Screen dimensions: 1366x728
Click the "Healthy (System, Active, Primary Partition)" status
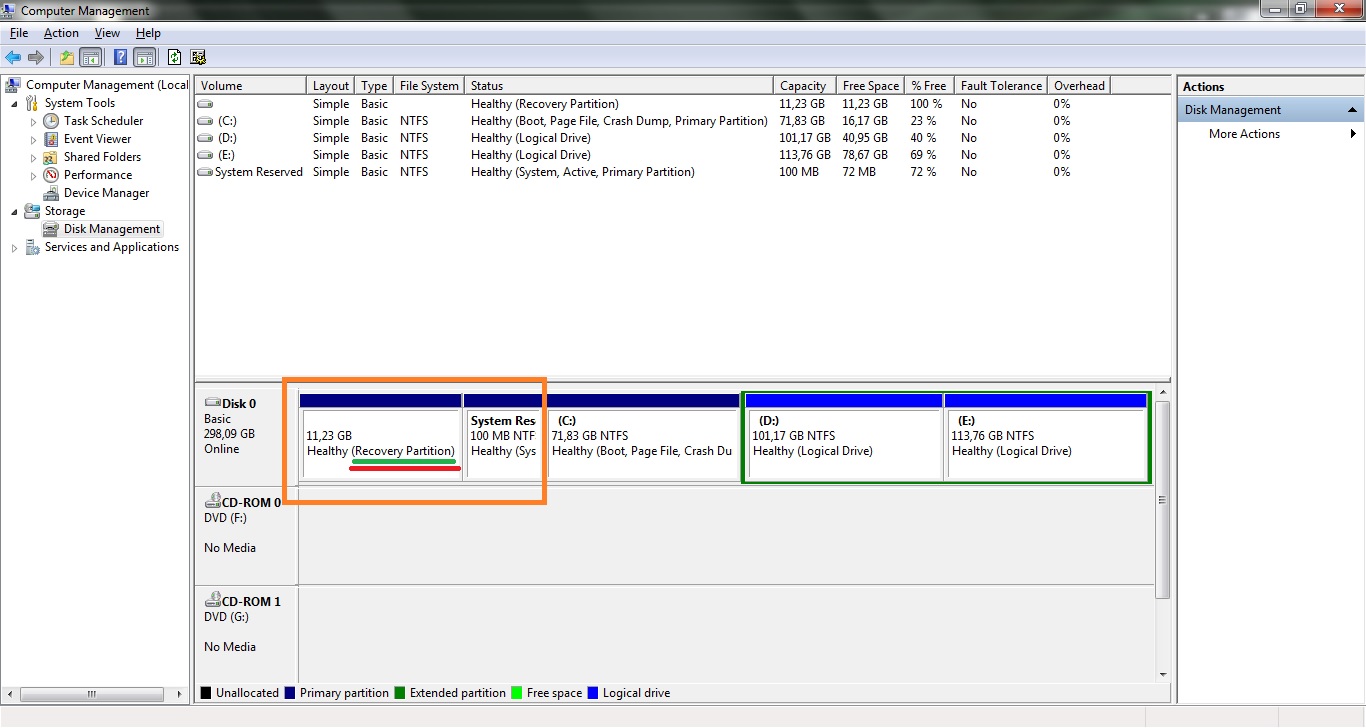tap(583, 172)
